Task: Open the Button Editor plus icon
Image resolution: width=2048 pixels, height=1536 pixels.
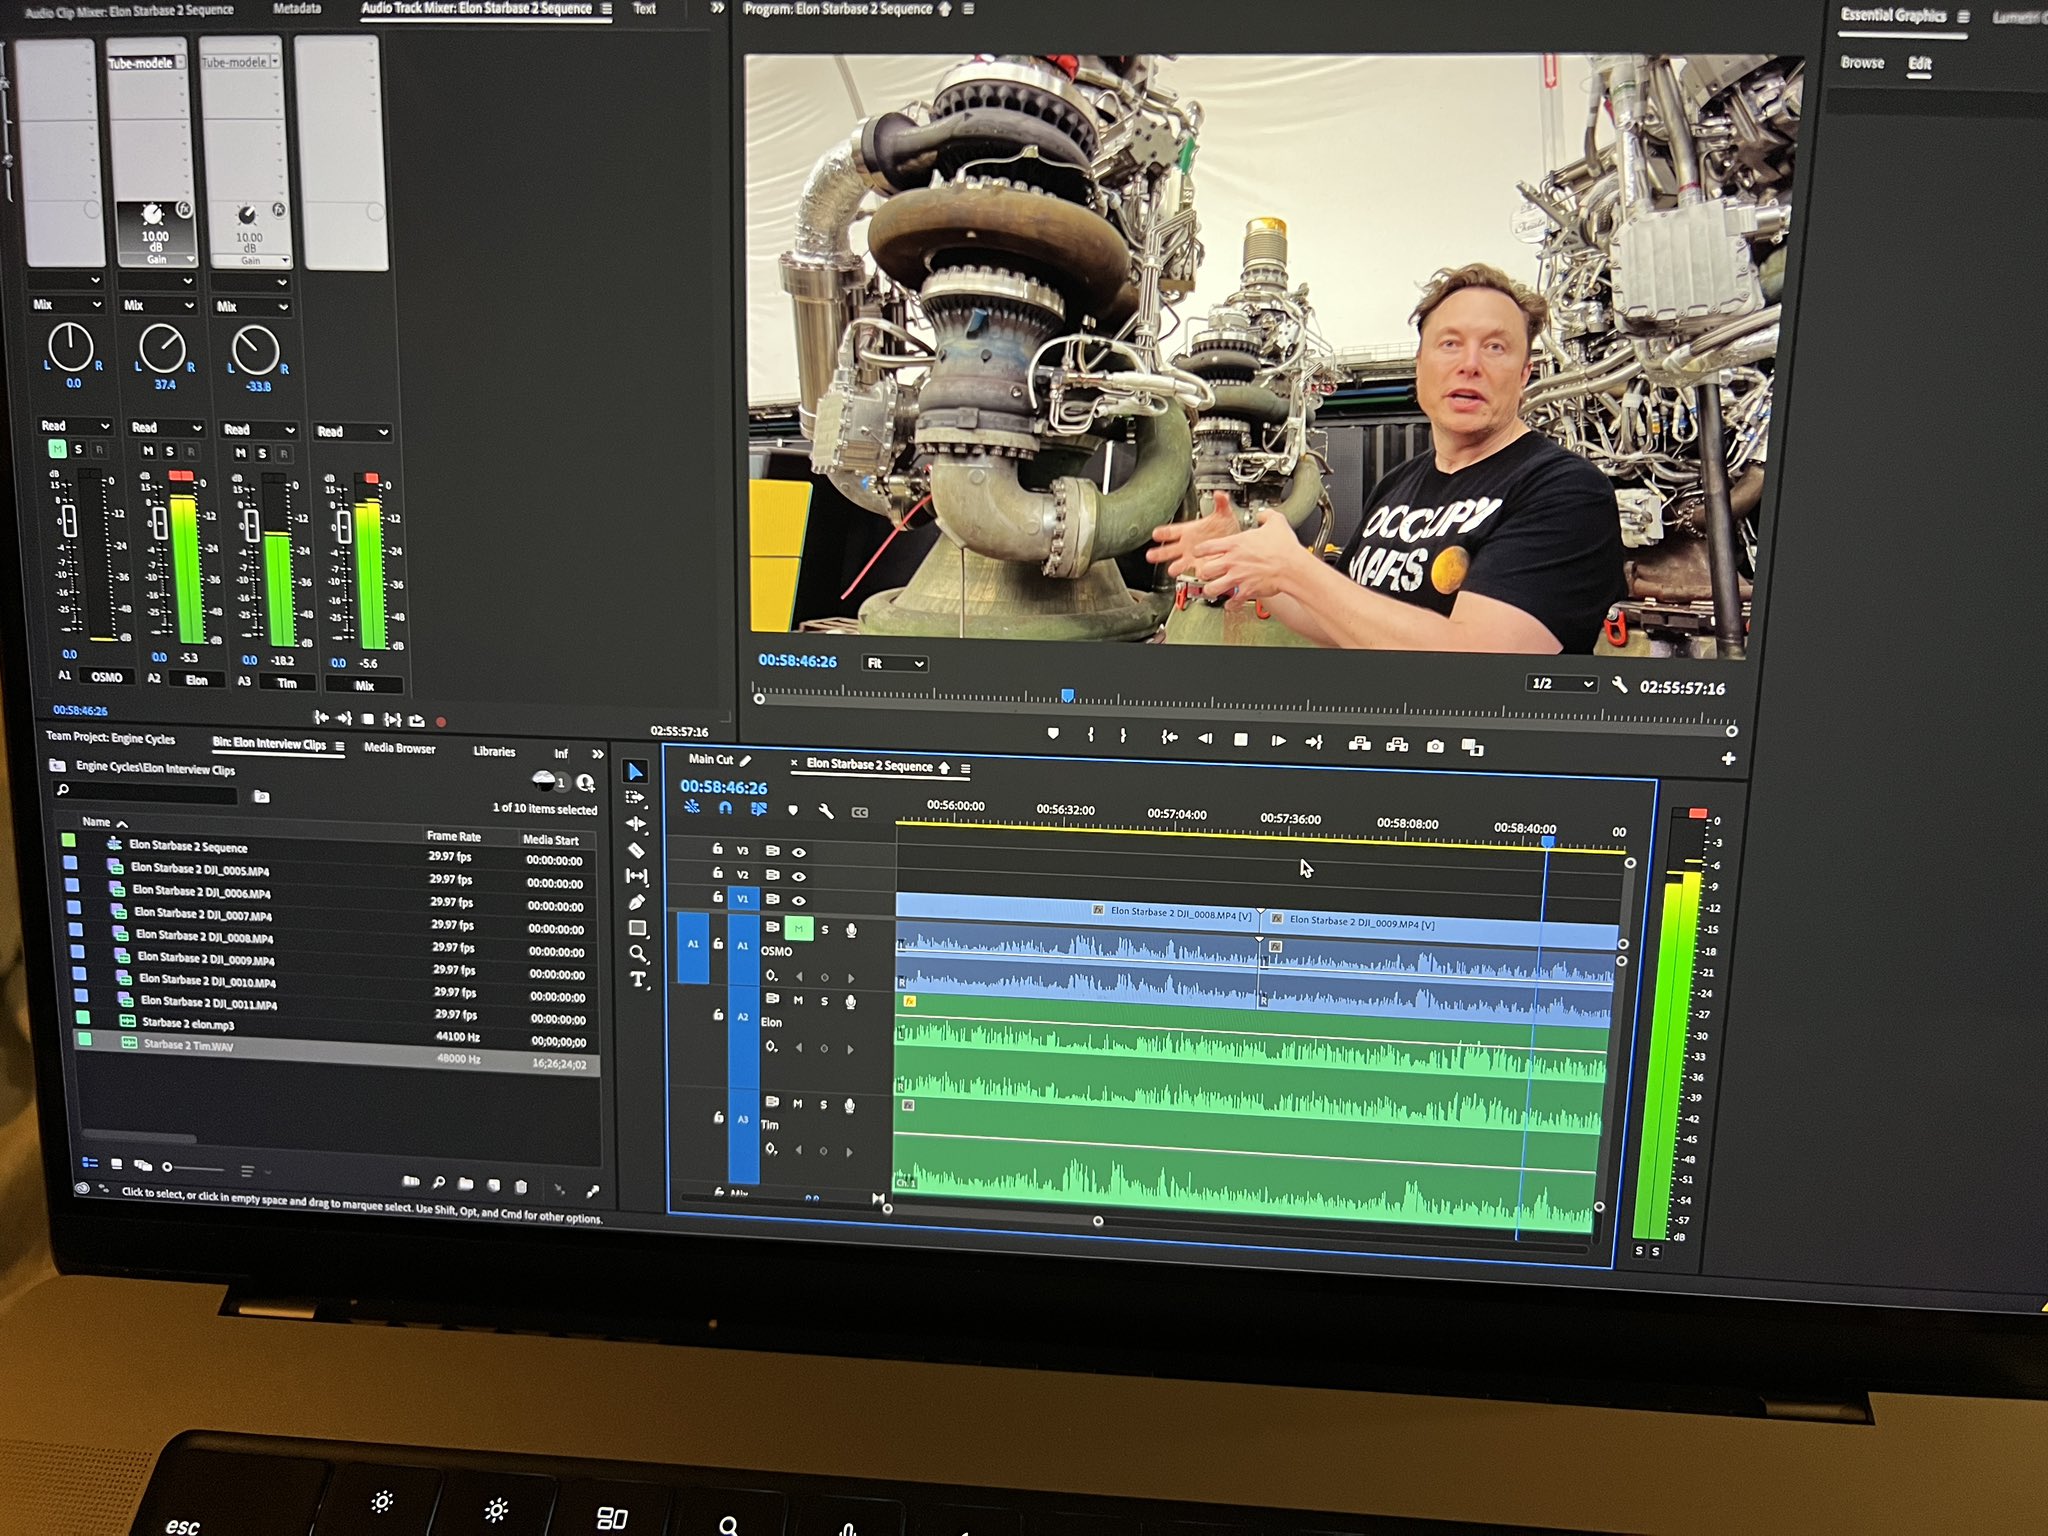Action: pos(1728,759)
